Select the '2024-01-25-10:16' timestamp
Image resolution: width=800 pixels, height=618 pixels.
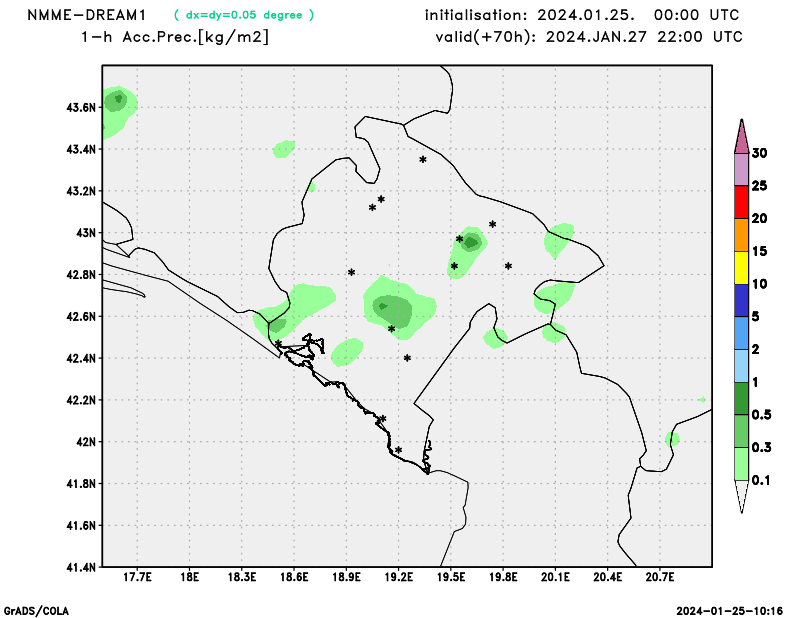(730, 611)
